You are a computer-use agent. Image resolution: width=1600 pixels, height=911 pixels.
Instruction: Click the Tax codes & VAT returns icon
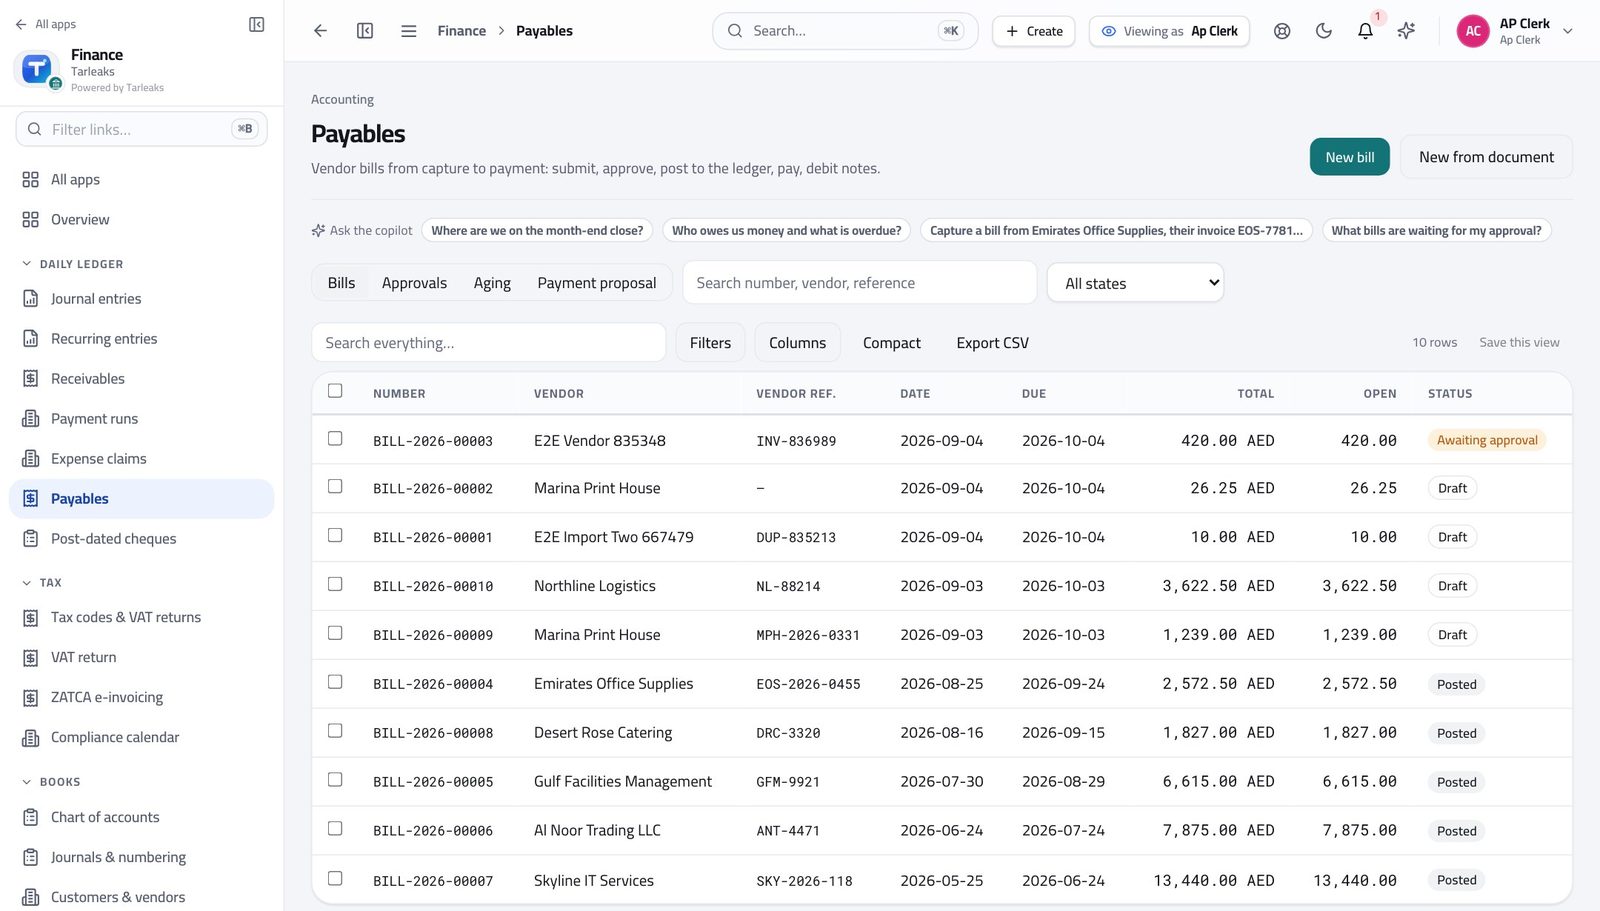[31, 618]
